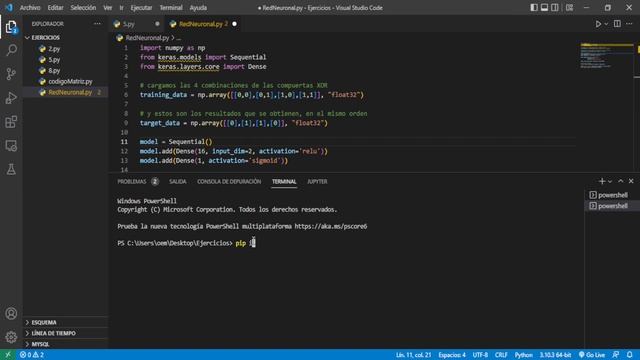The image size is (640, 360).
Task: Toggle the secondary side bar layout icon
Action: (555, 7)
